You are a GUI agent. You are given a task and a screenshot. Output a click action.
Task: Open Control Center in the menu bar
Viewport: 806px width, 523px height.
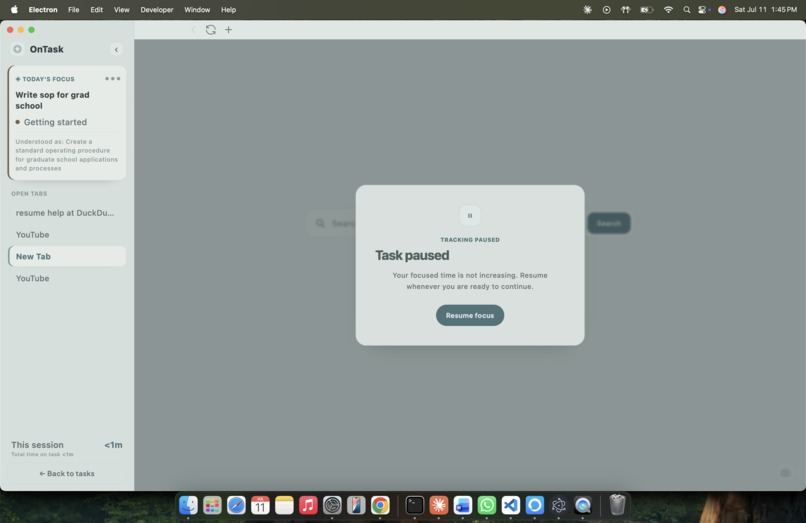pos(703,10)
